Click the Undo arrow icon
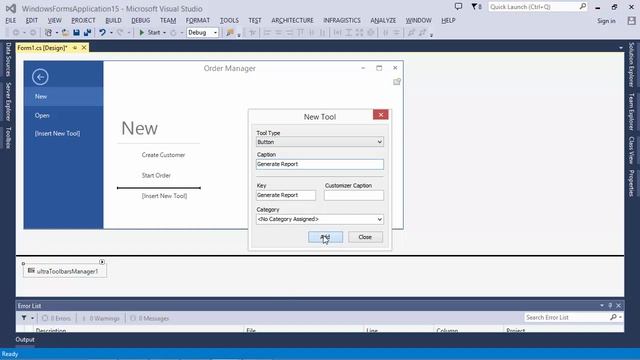The width and height of the screenshot is (640, 360). point(102,32)
